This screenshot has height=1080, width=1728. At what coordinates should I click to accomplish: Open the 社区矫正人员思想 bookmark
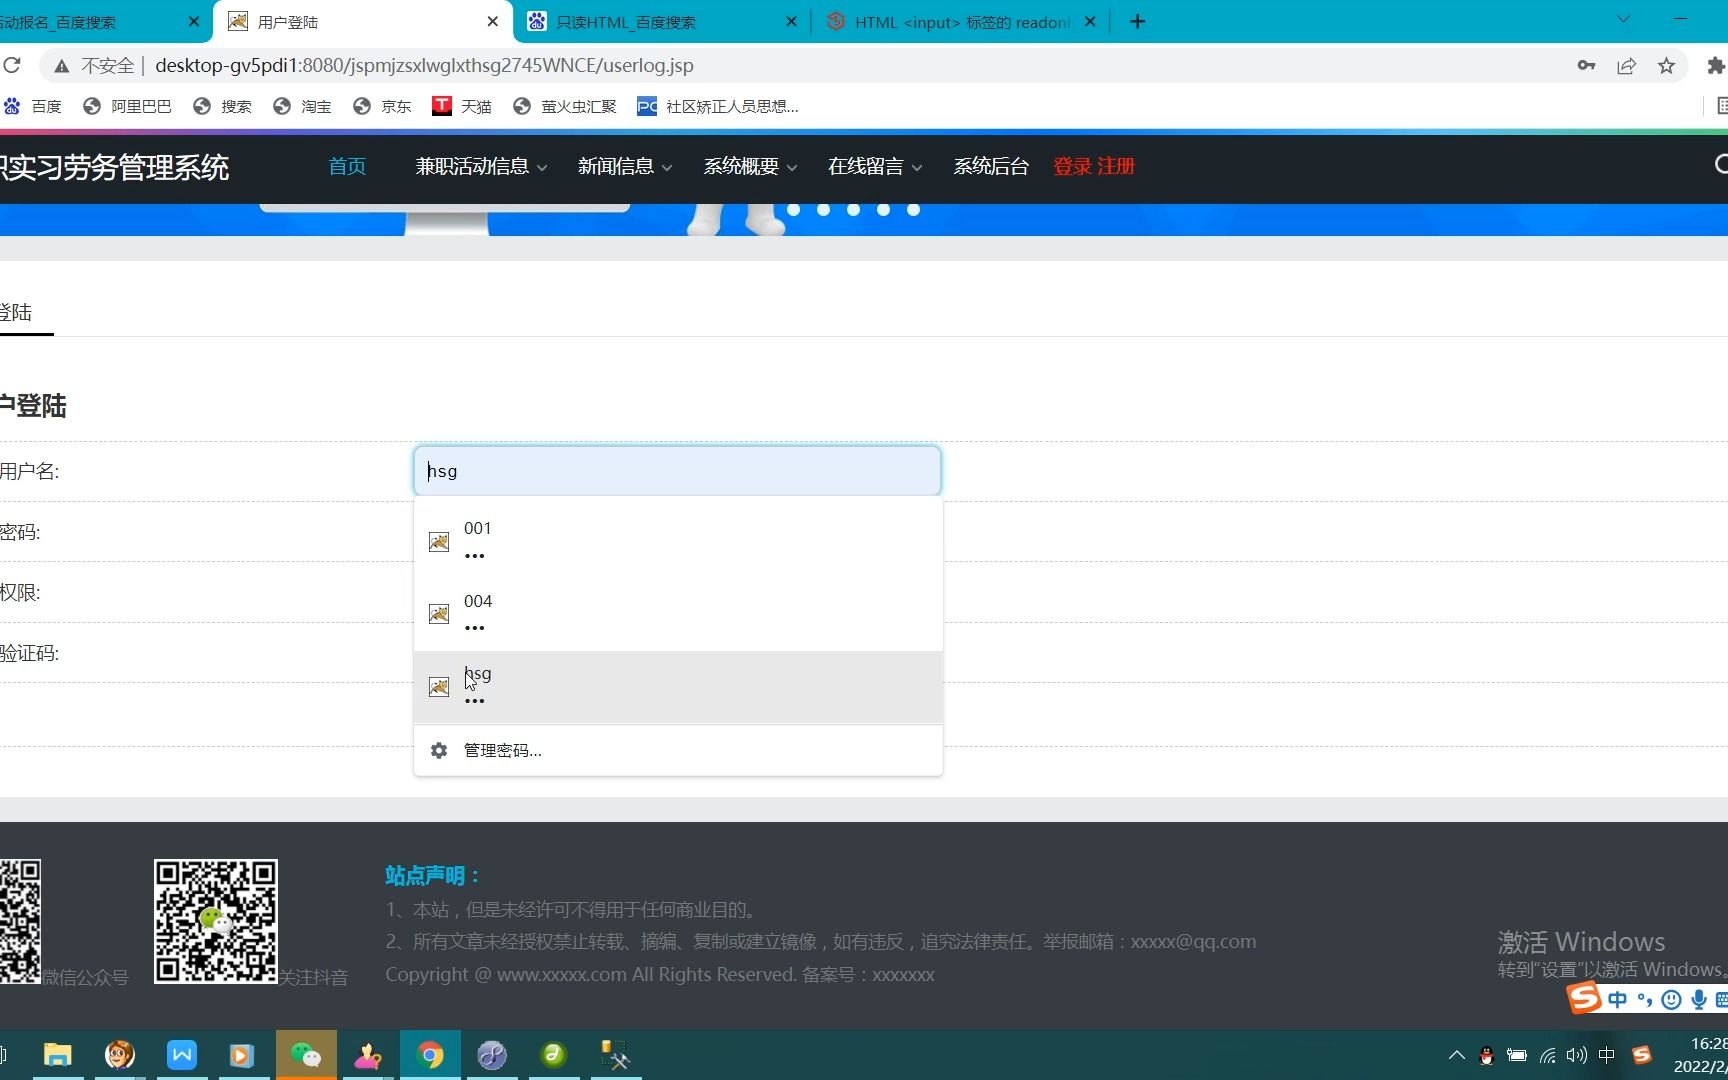[x=718, y=106]
